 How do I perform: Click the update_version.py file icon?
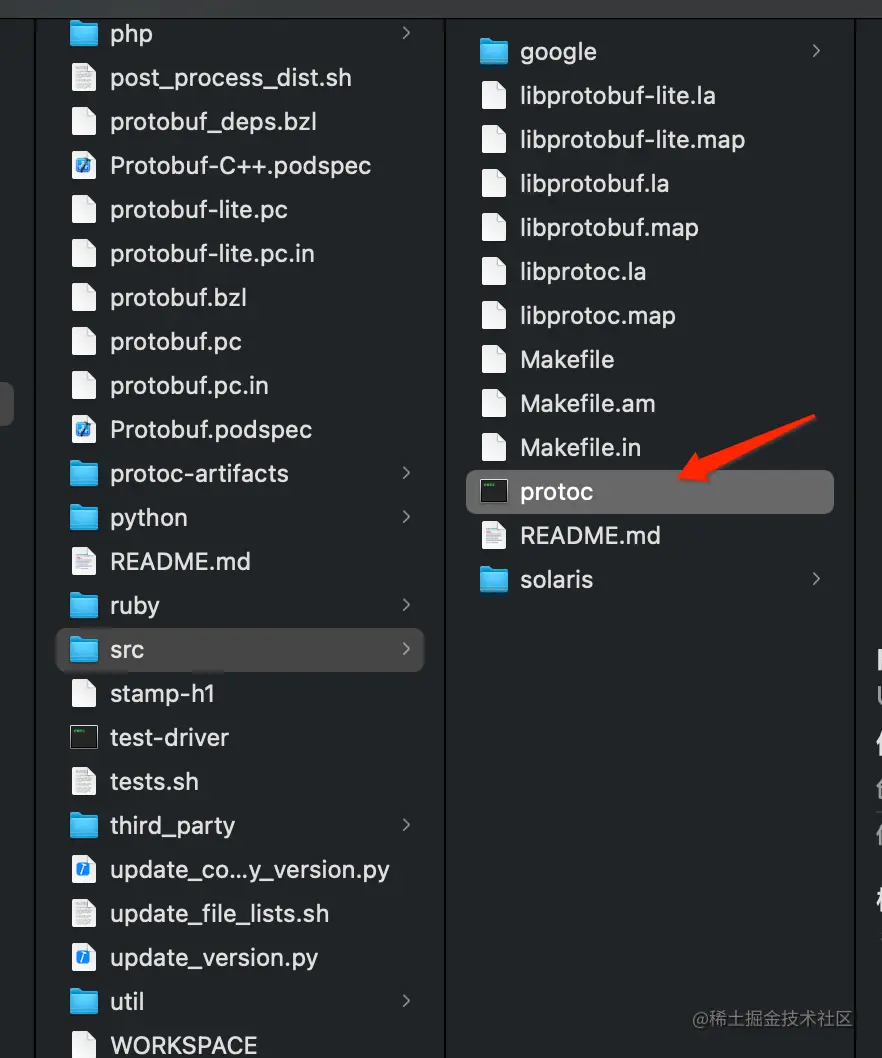point(84,957)
